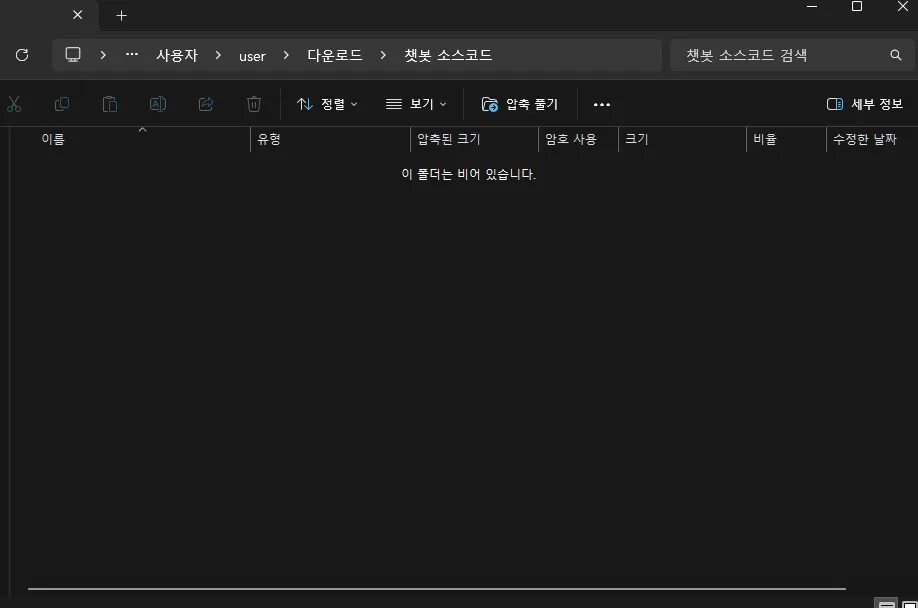Open the 압축 풀기 extract command
The width and height of the screenshot is (918, 608).
(520, 104)
